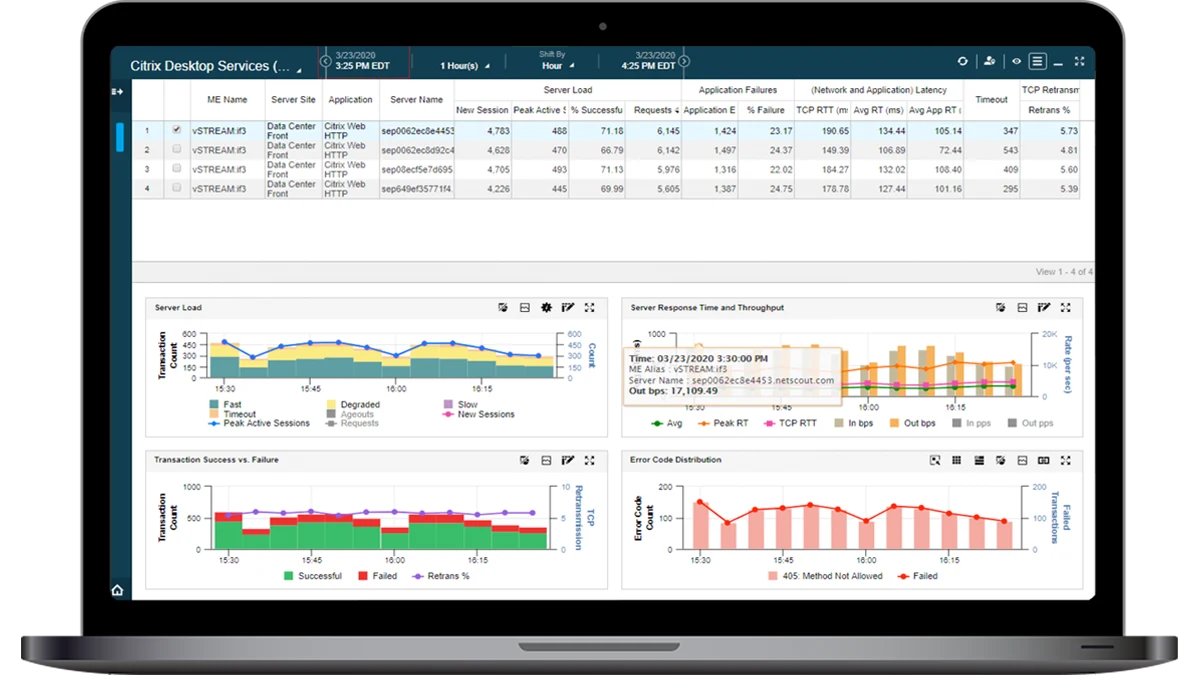Shift the time window back one hour
Viewport: 1200px width, 675px height.
(x=324, y=60)
